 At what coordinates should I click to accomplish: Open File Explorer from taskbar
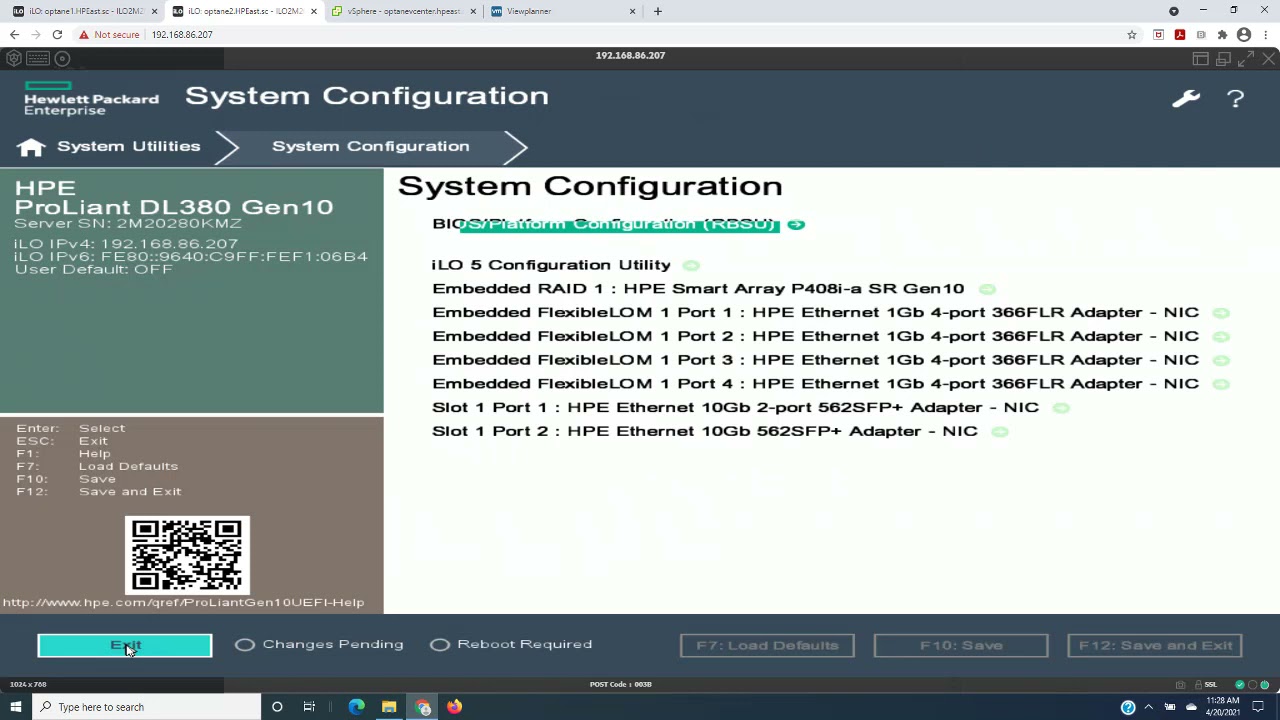click(389, 707)
